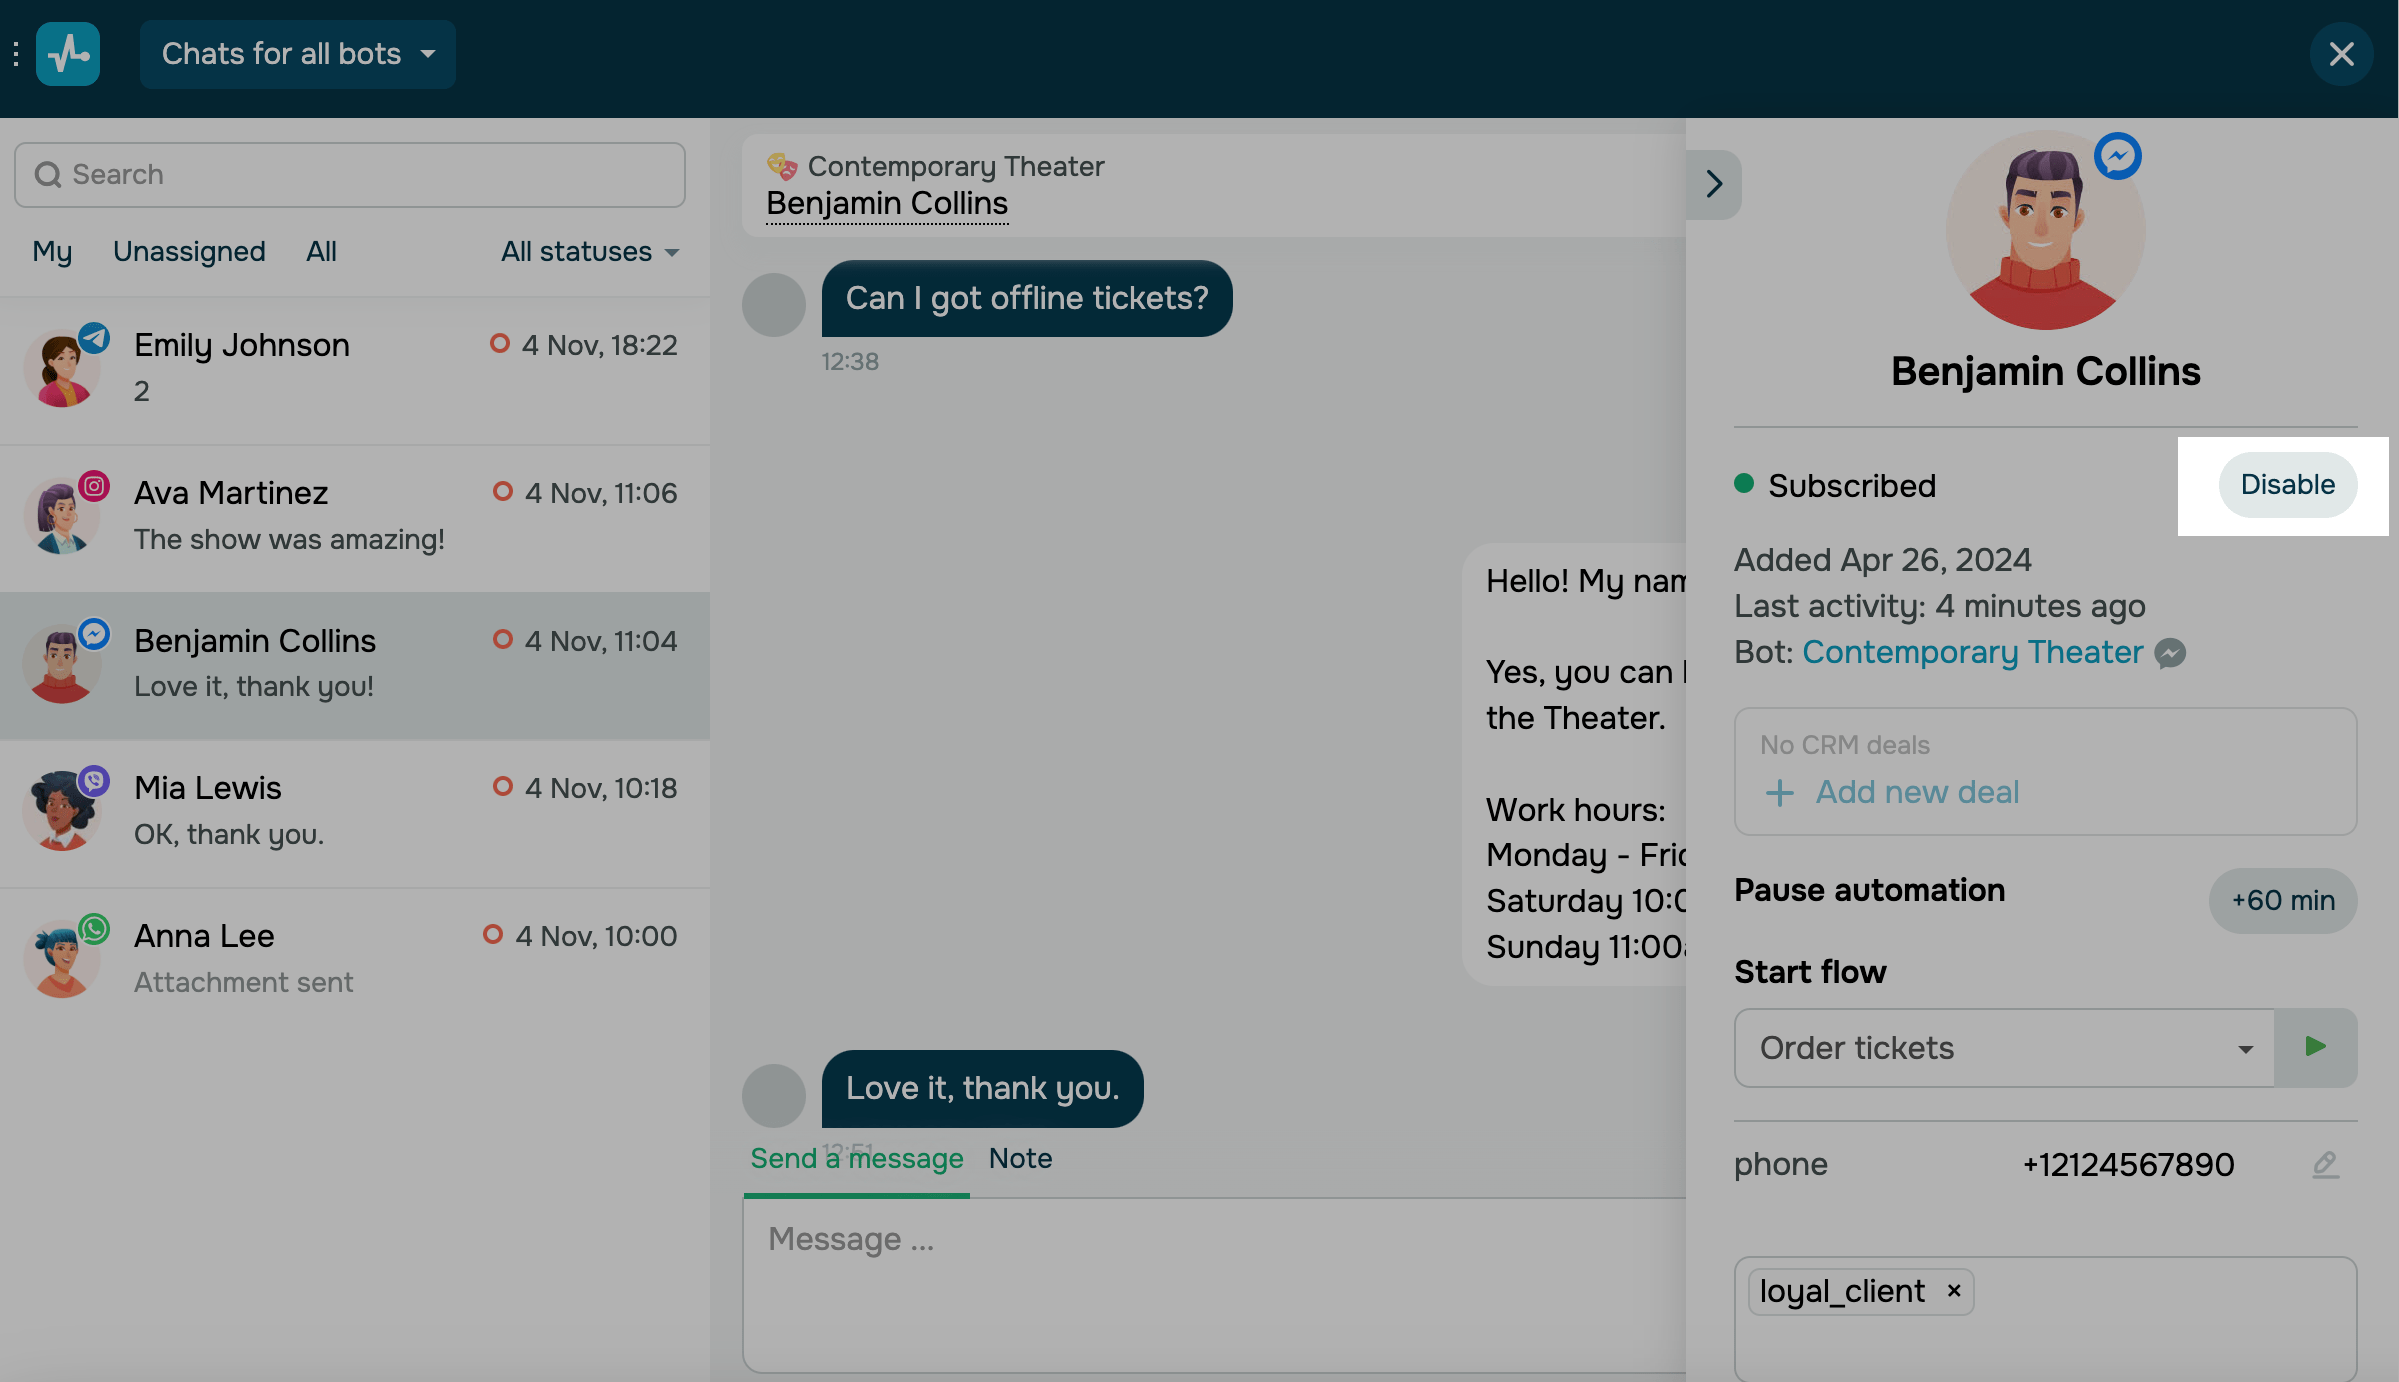
Task: Click the Disable subscription button
Action: (2287, 485)
